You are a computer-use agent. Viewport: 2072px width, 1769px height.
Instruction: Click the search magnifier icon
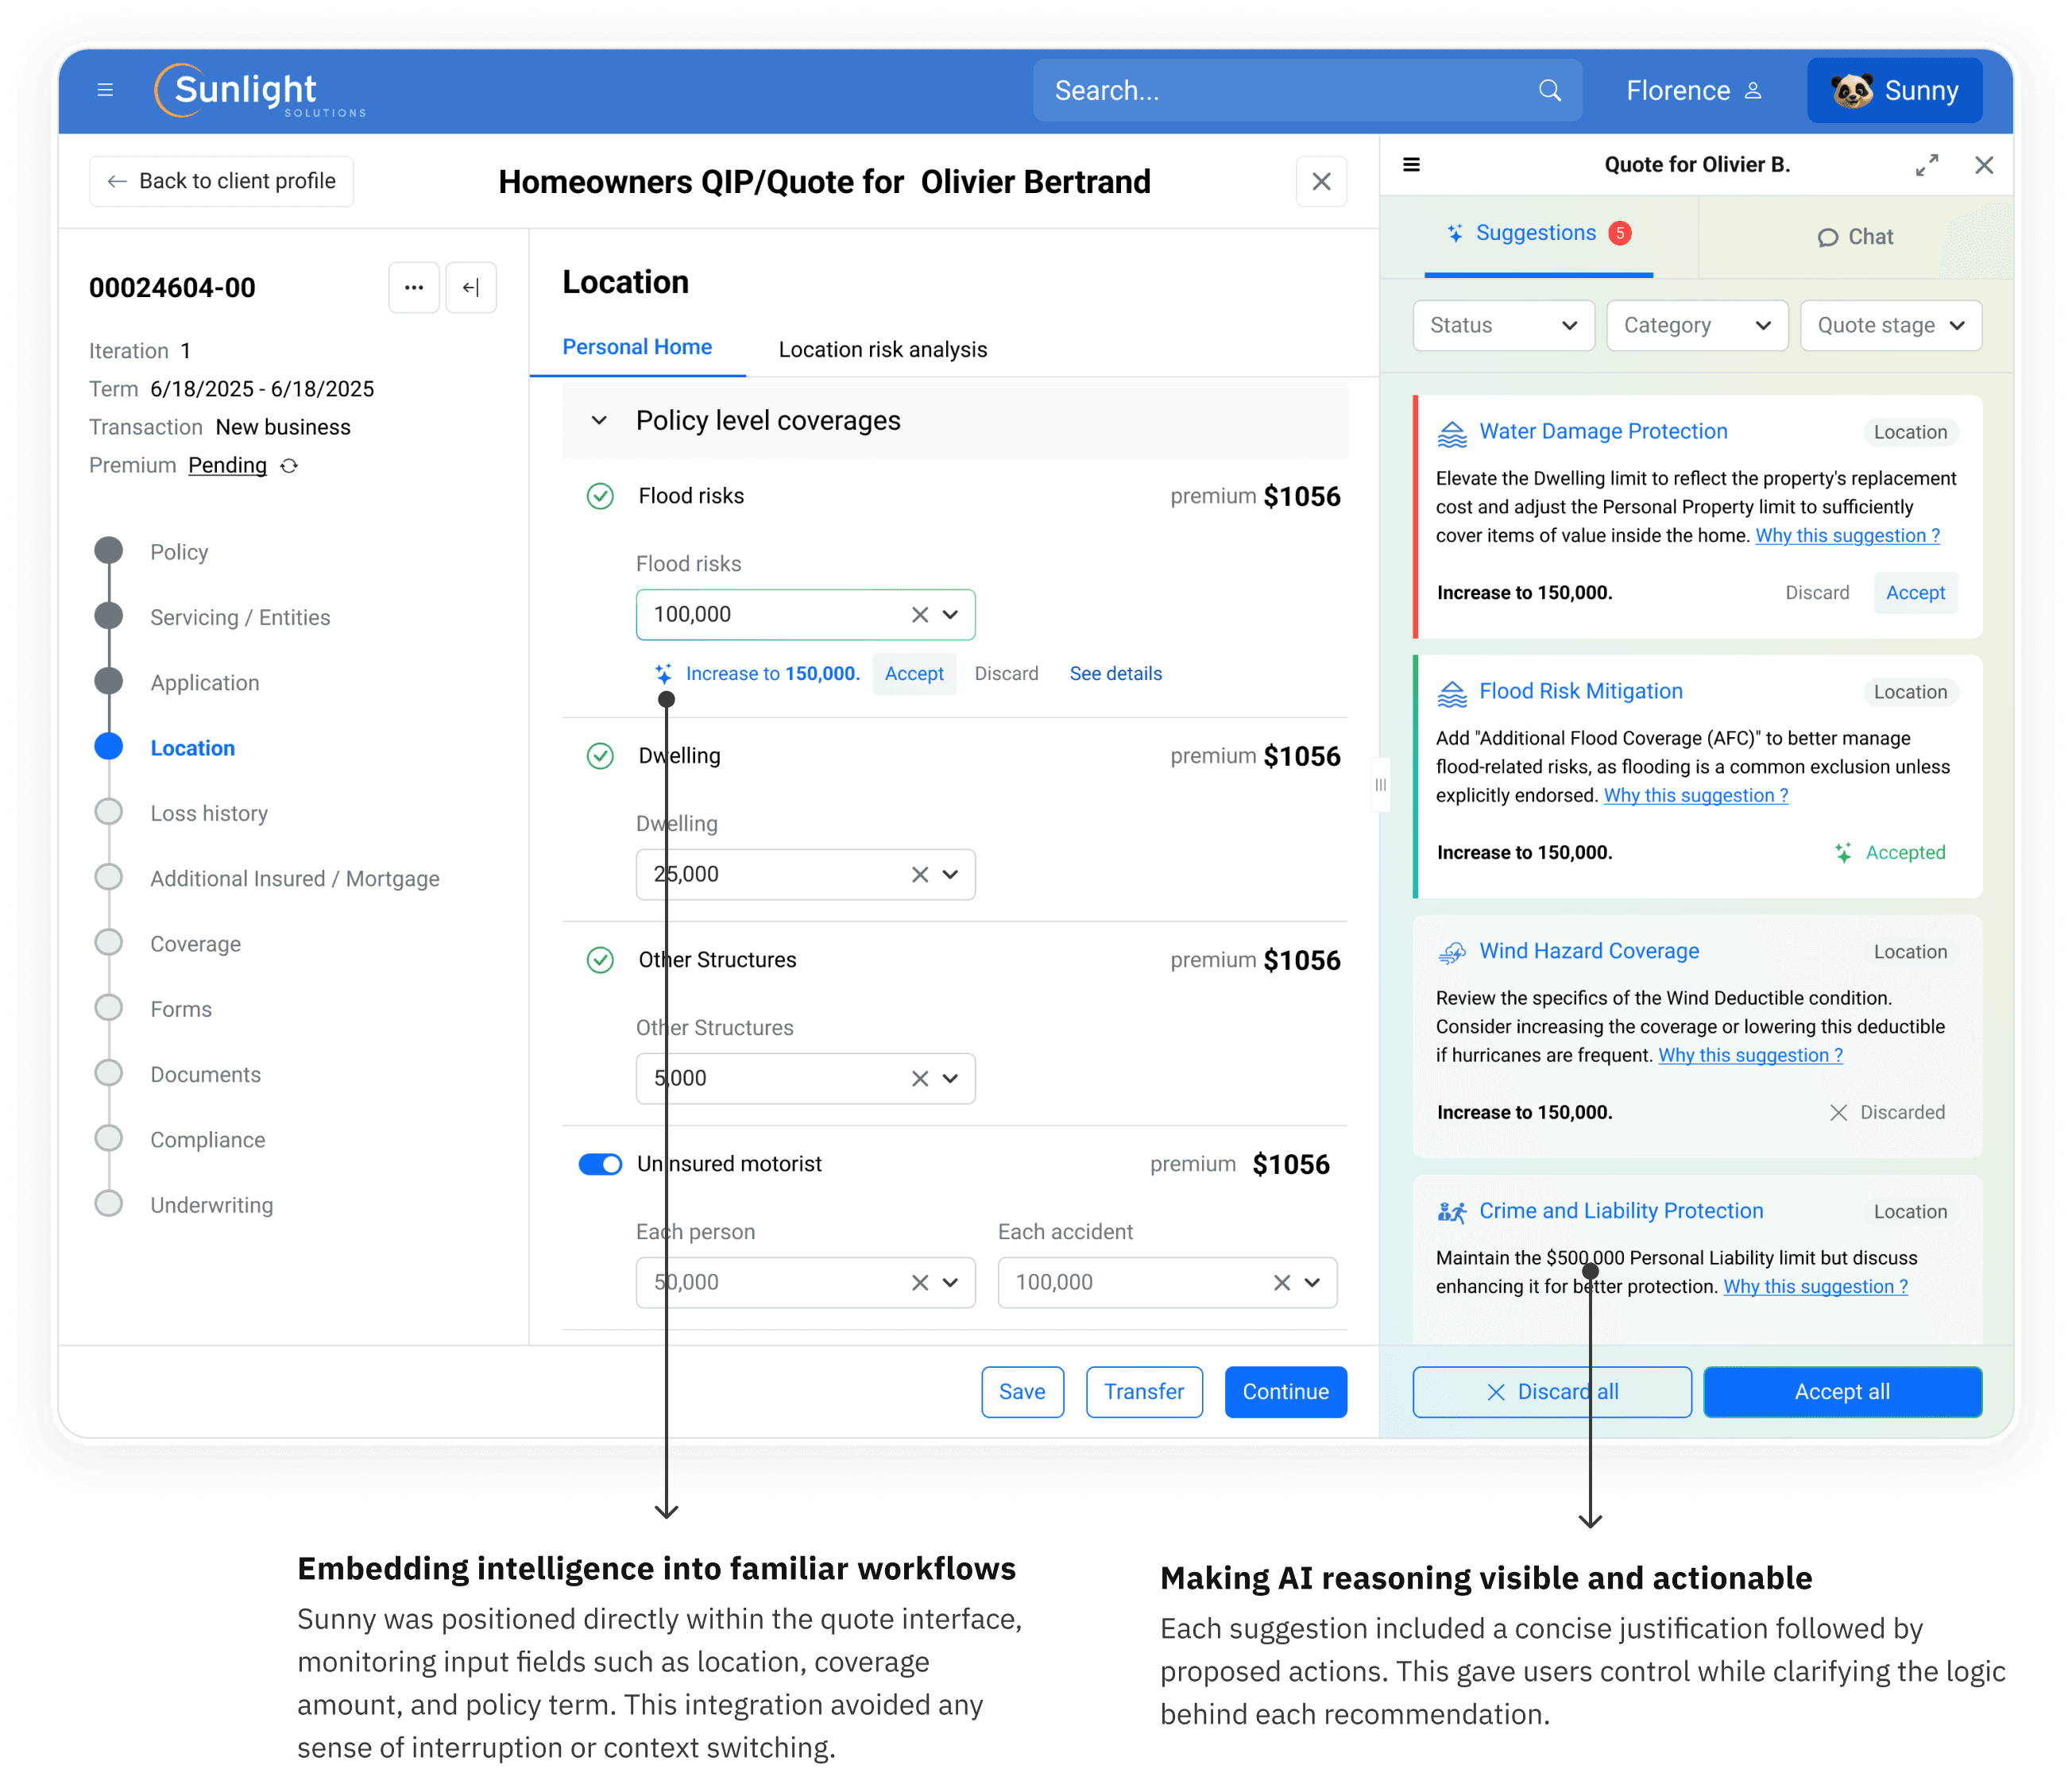click(1549, 91)
